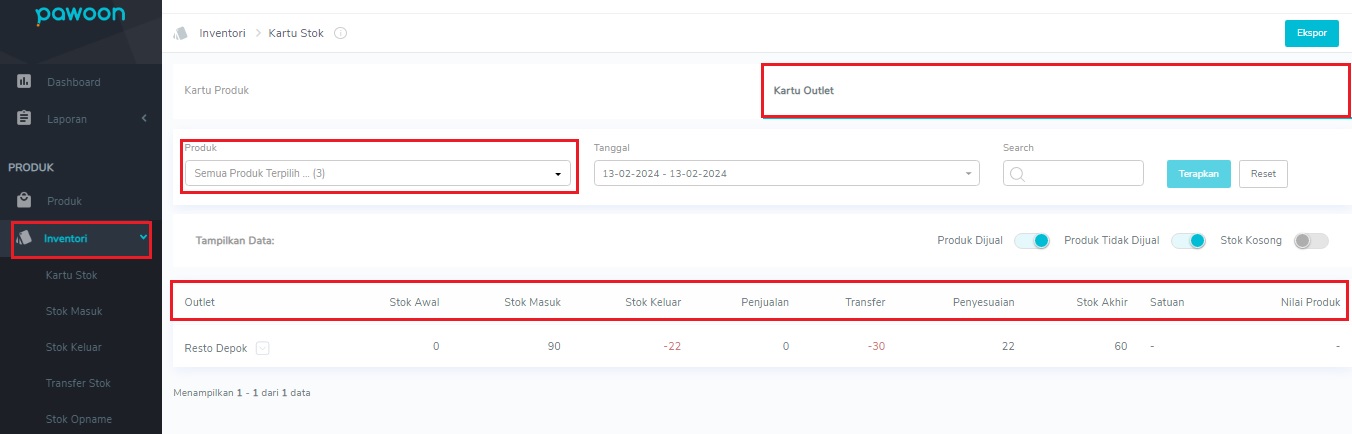This screenshot has width=1352, height=434.
Task: Switch to the Kartu Produk tab
Action: [217, 90]
